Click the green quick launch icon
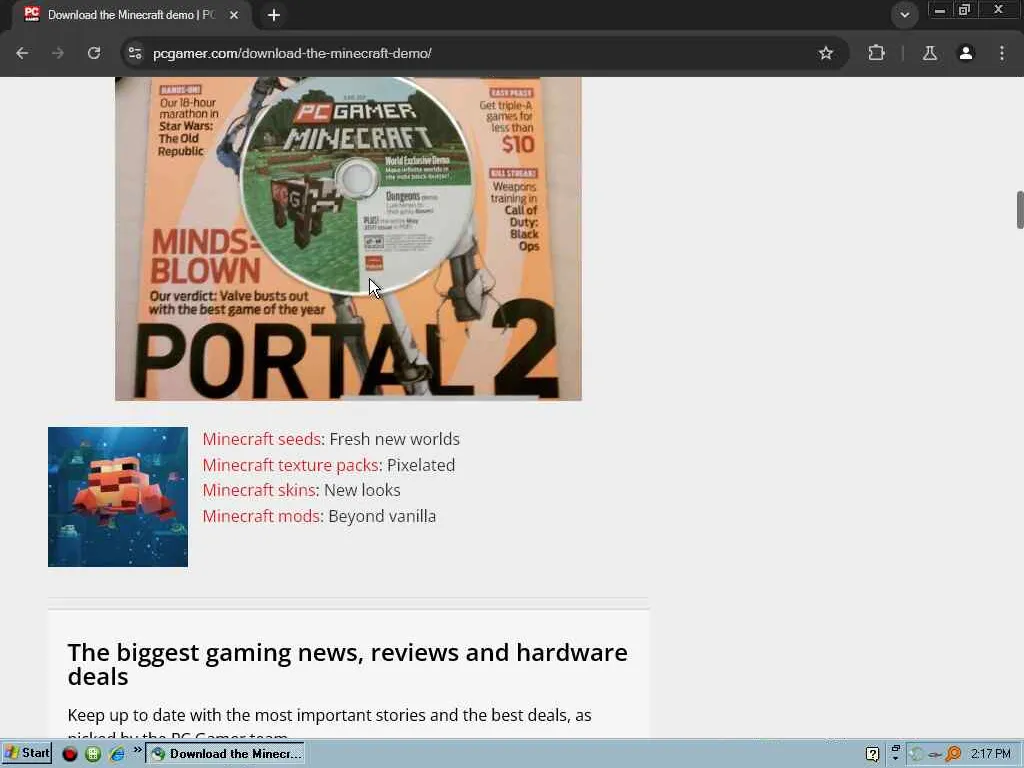This screenshot has width=1024, height=768. [93, 754]
